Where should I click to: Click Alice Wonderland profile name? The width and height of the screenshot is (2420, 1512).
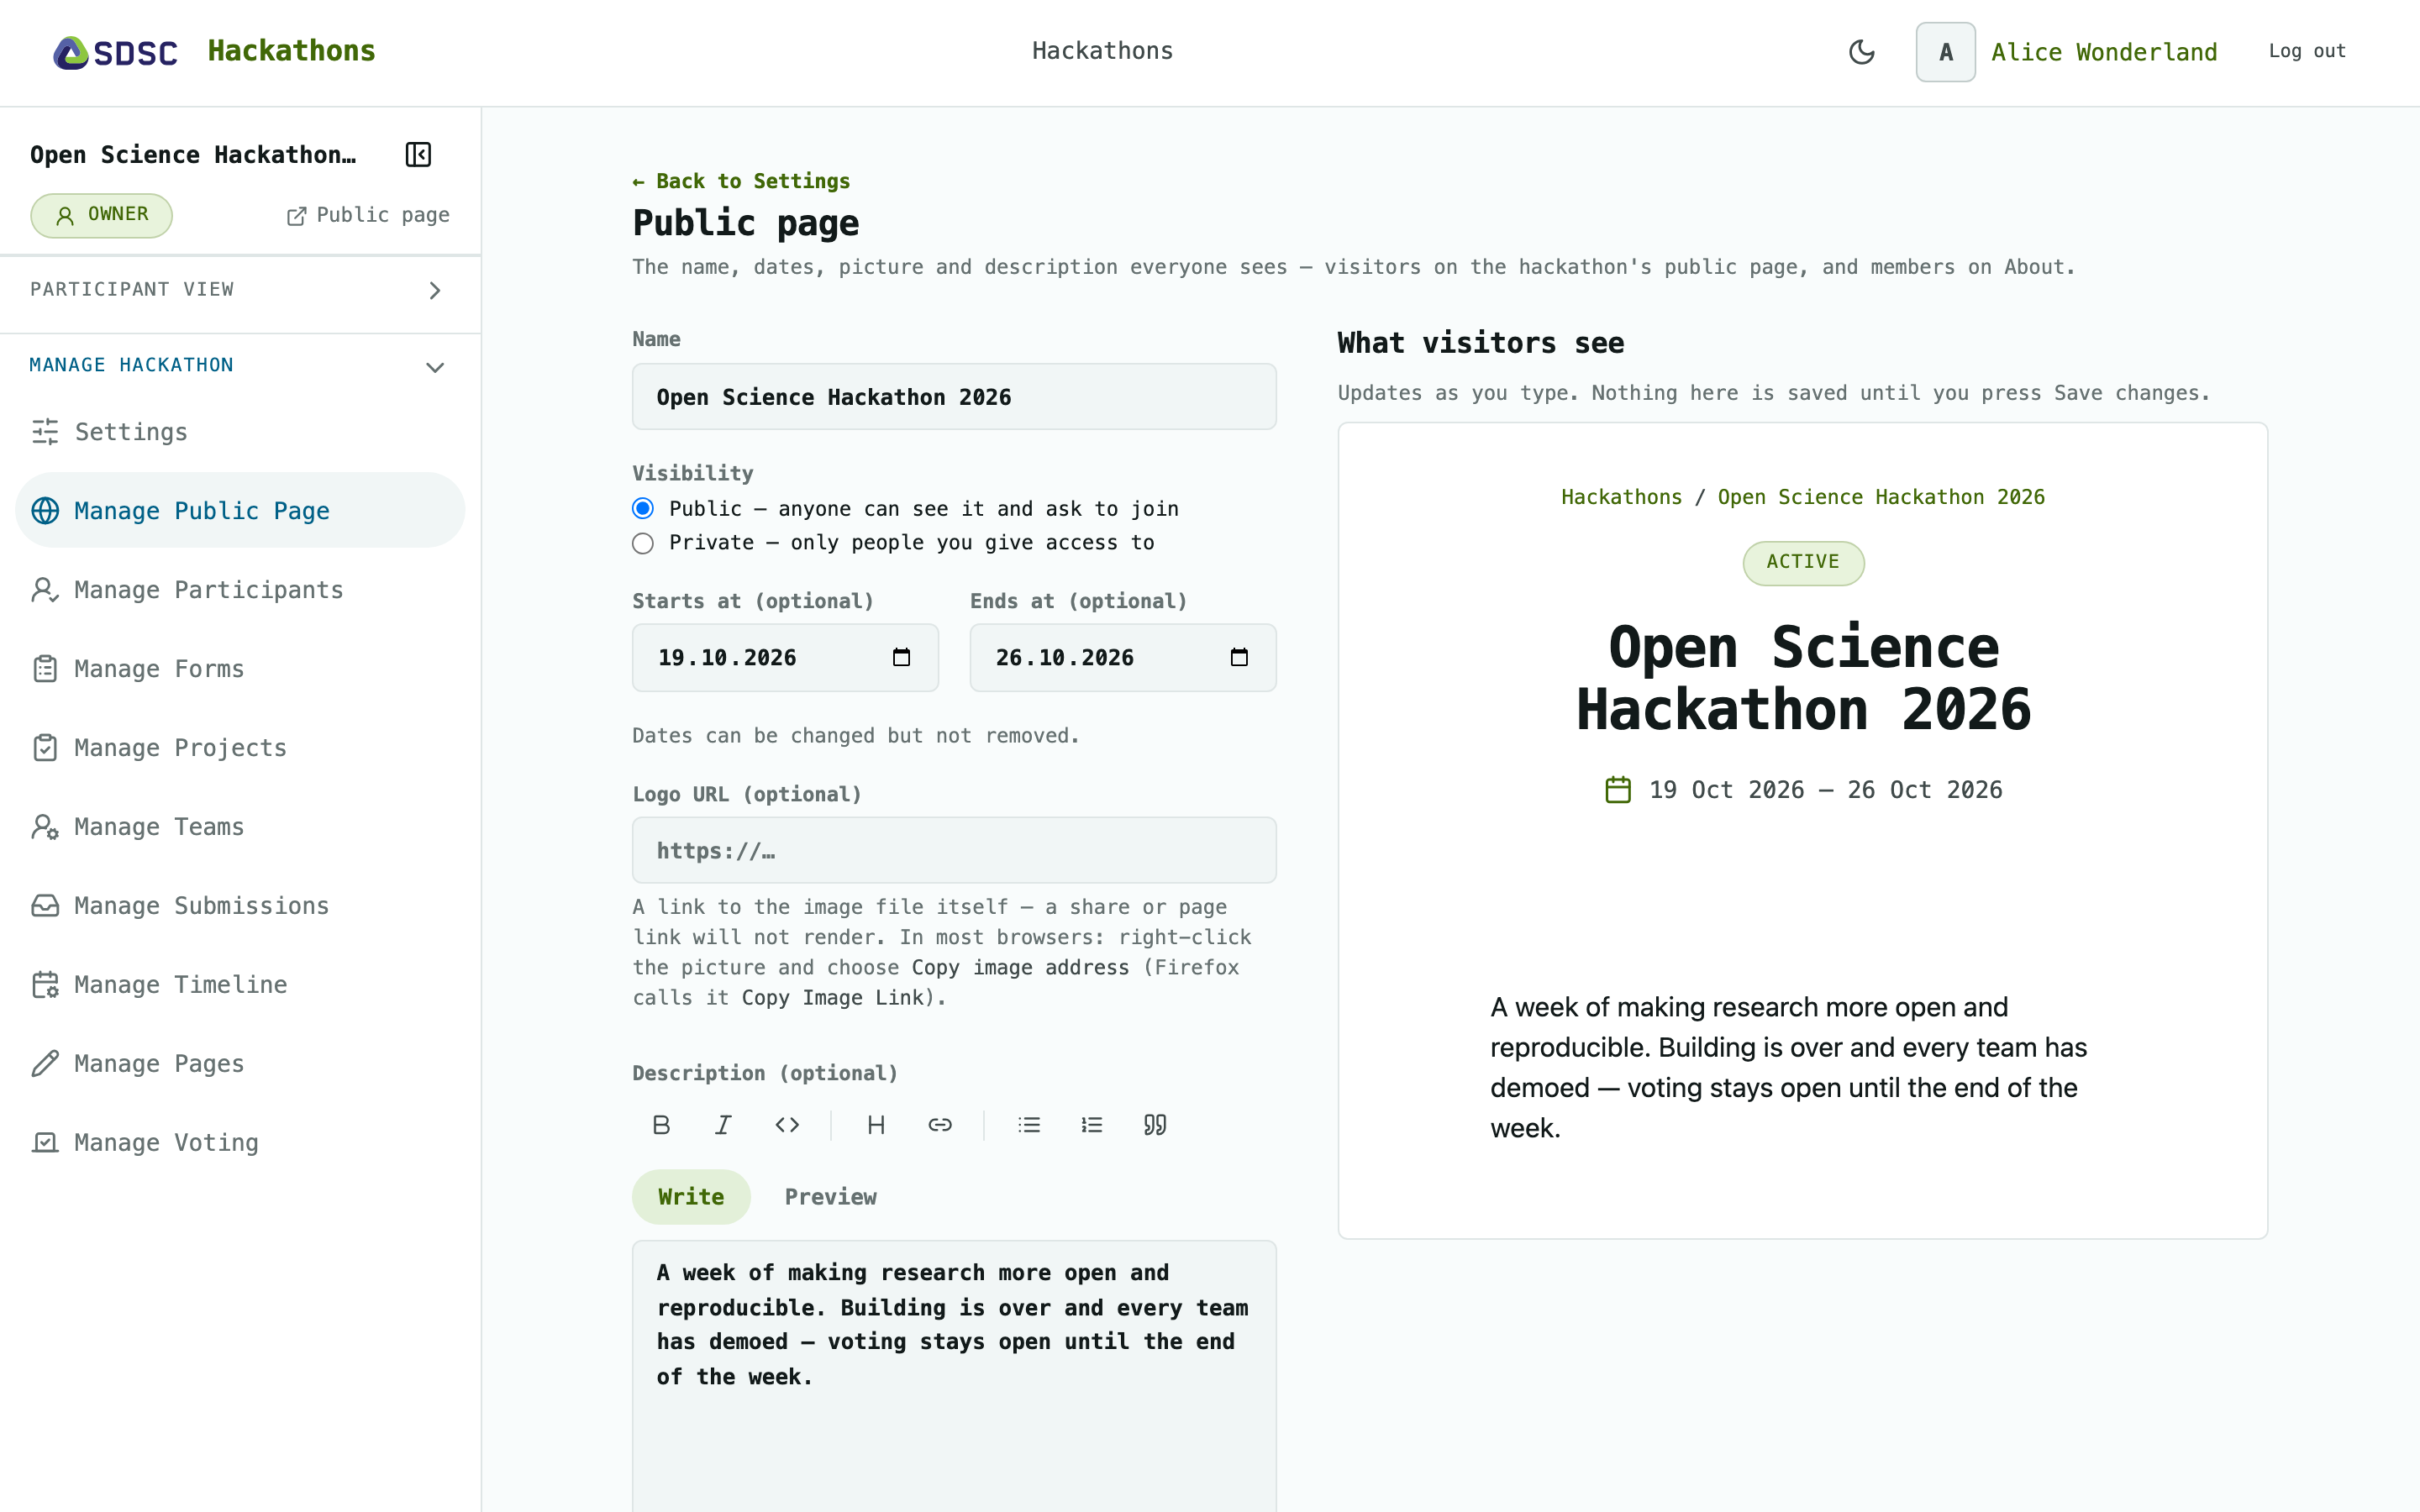click(x=2104, y=52)
